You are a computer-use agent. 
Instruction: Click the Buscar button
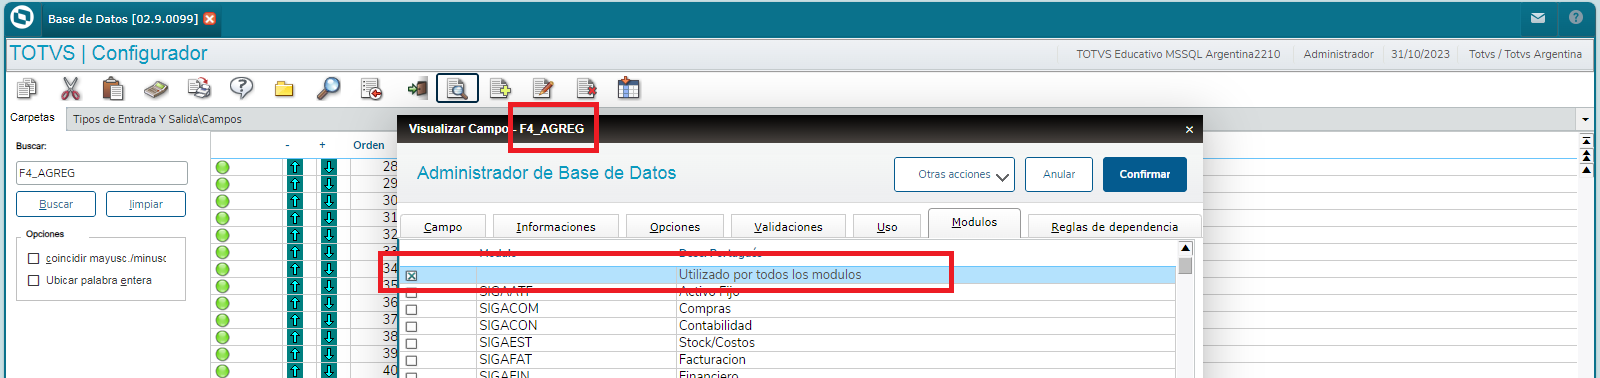point(56,204)
